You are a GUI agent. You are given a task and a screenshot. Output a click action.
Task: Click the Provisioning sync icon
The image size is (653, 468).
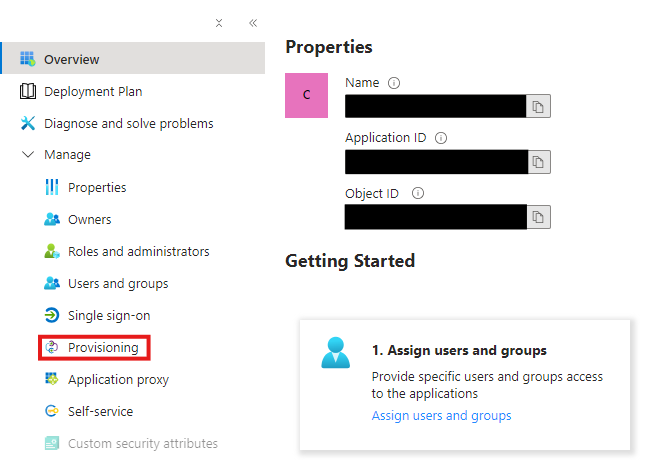(x=52, y=347)
